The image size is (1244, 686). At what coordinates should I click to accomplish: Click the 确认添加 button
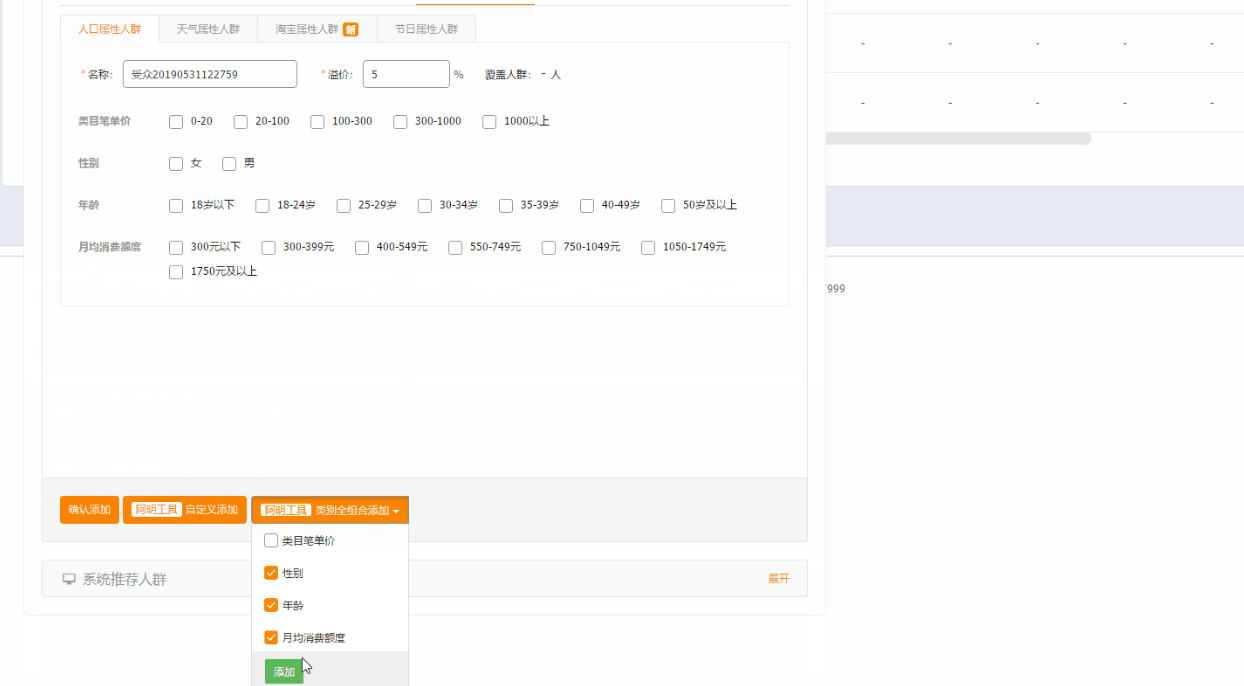coord(89,510)
